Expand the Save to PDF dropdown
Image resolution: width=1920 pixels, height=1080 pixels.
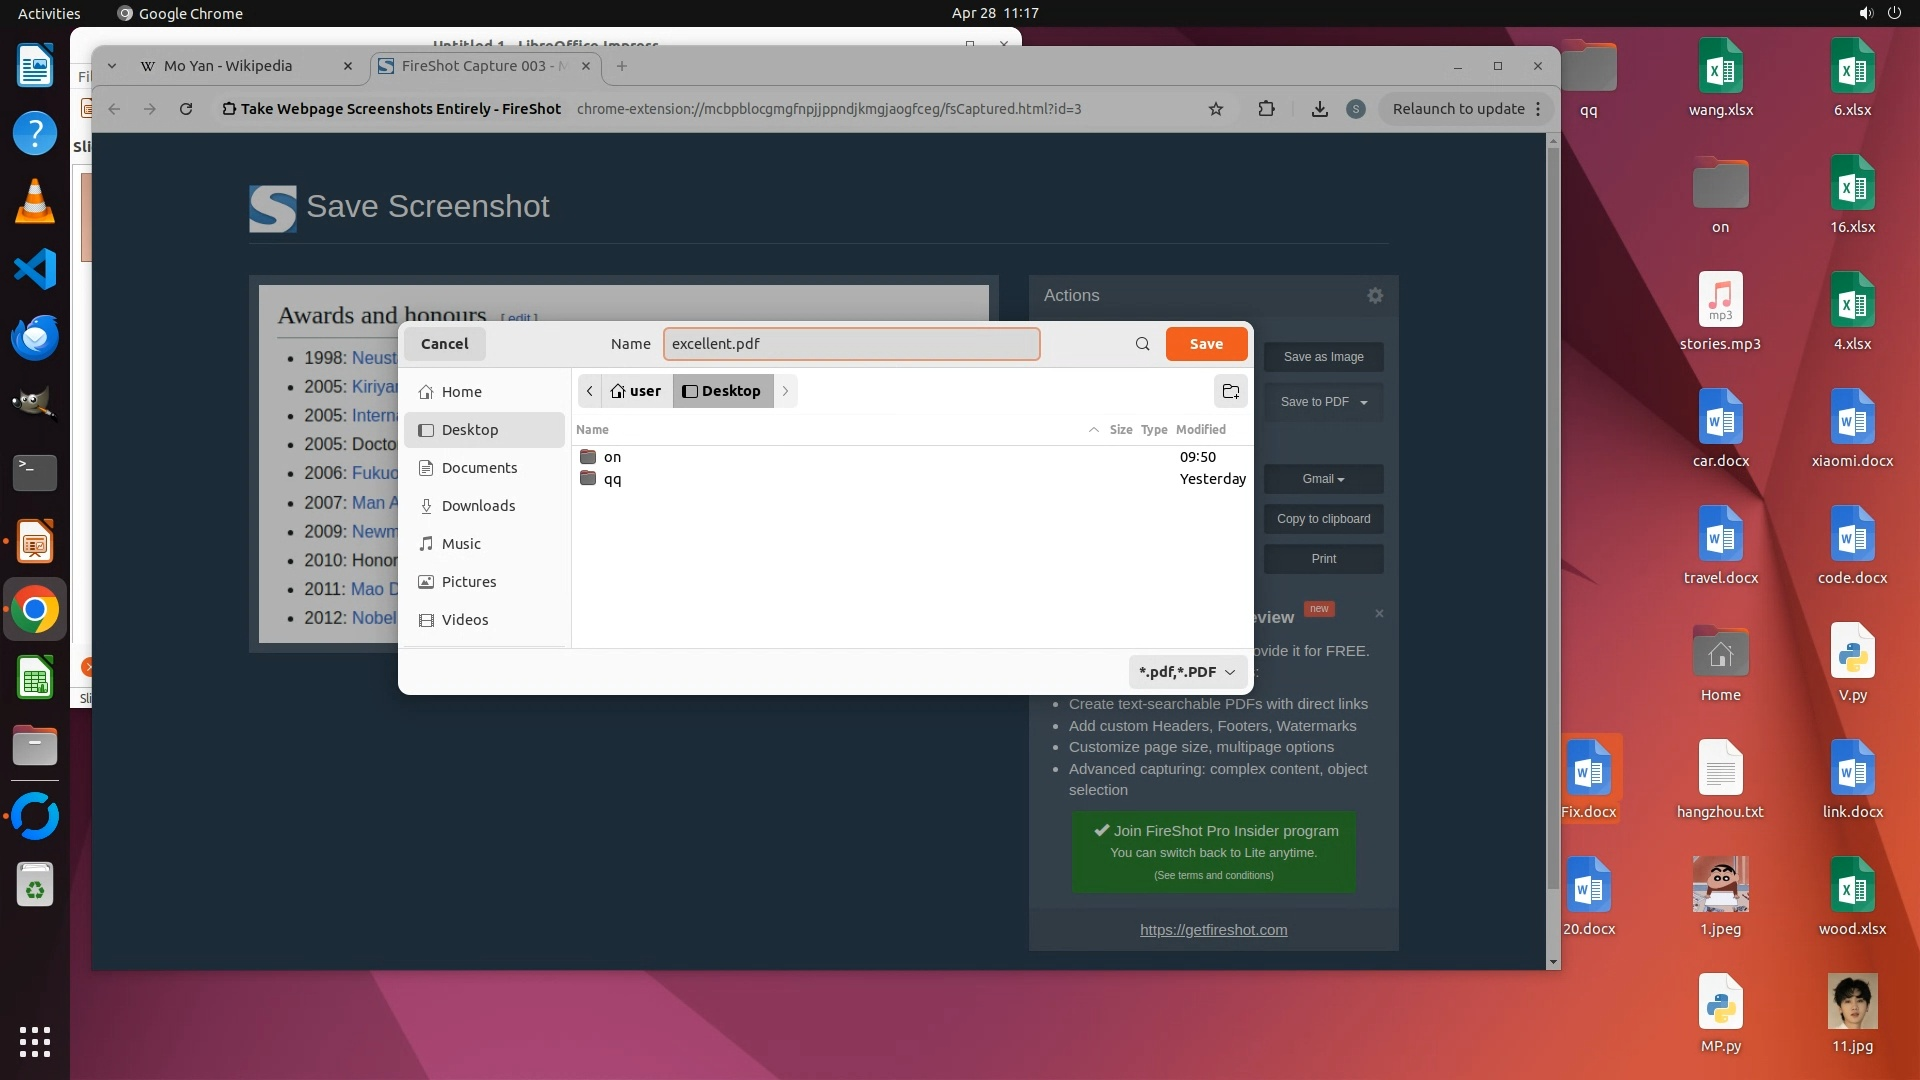coord(1363,402)
